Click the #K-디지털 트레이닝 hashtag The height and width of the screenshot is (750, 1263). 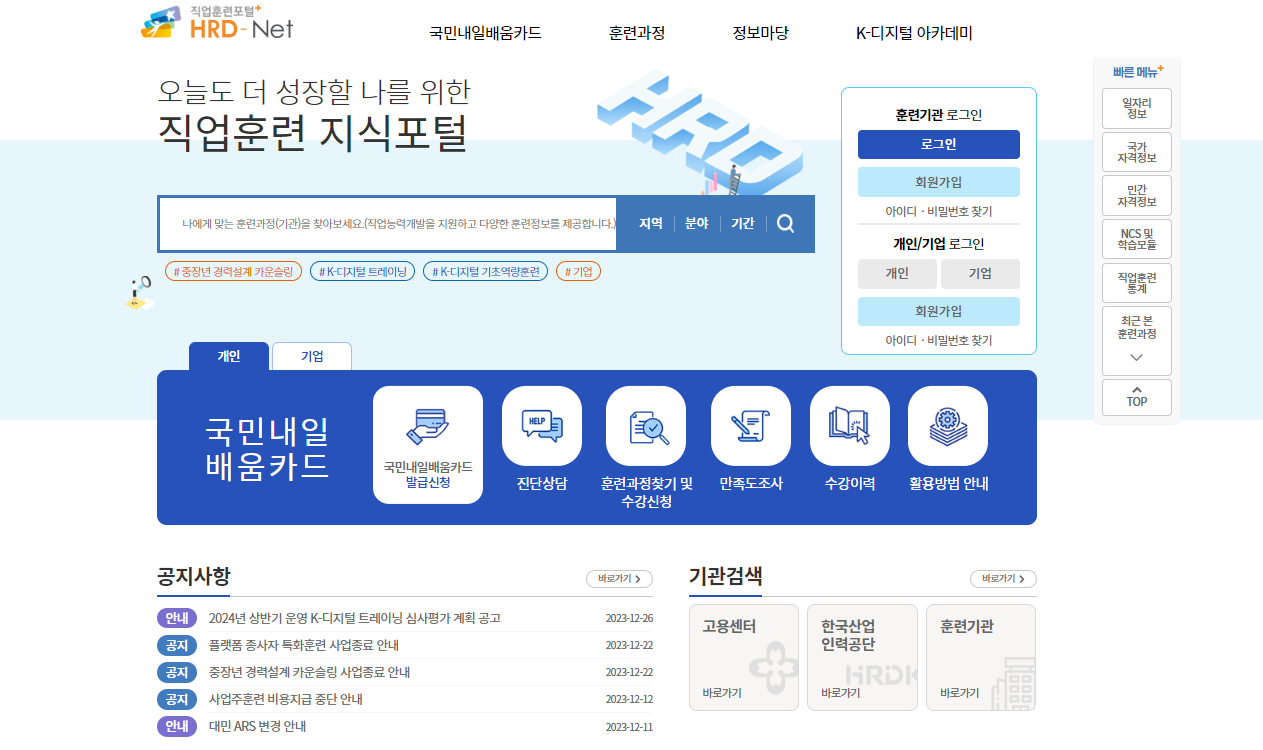362,270
